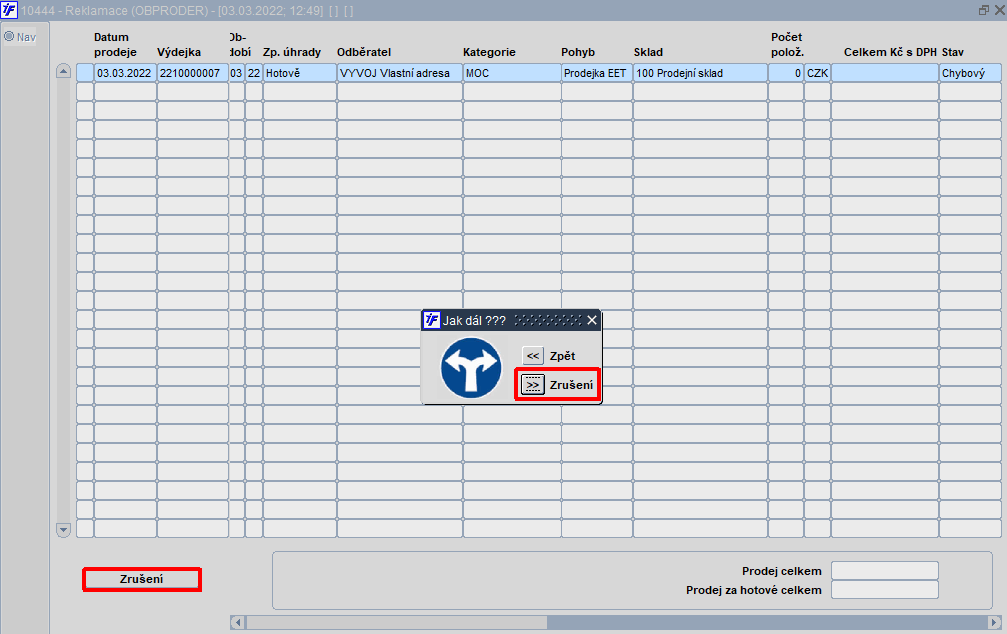The height and width of the screenshot is (634, 1007).
Task: Click the Stav cell showing Chybový
Action: (x=970, y=73)
